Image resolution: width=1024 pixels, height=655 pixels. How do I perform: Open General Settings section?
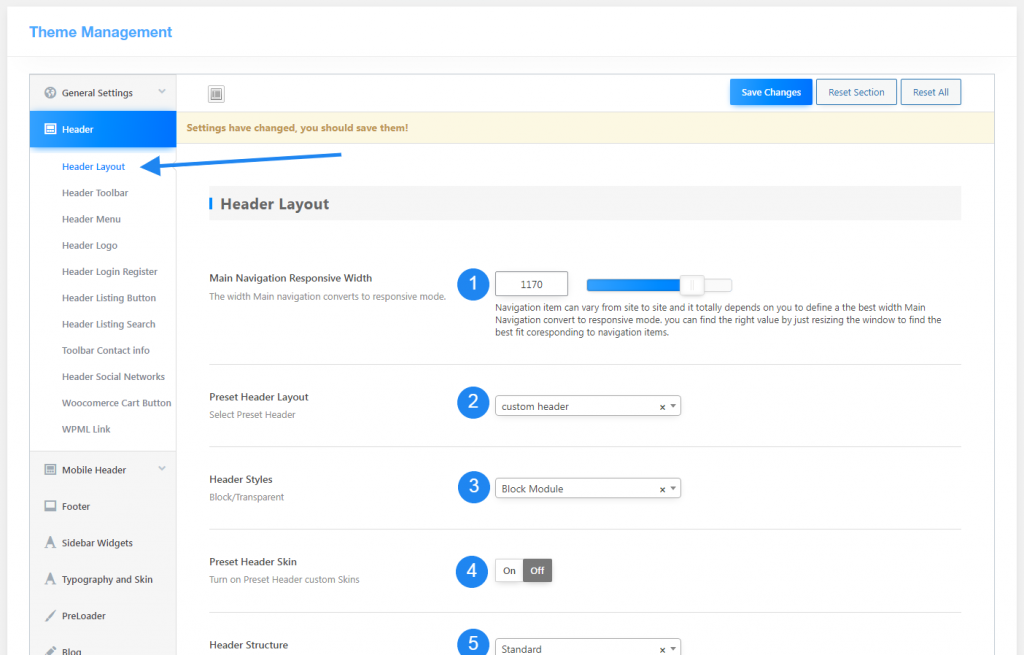point(103,93)
